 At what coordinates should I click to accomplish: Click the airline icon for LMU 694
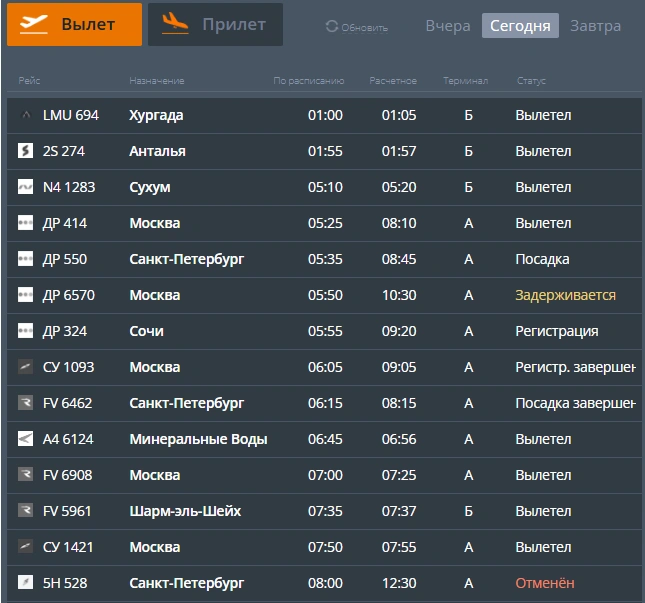point(26,115)
